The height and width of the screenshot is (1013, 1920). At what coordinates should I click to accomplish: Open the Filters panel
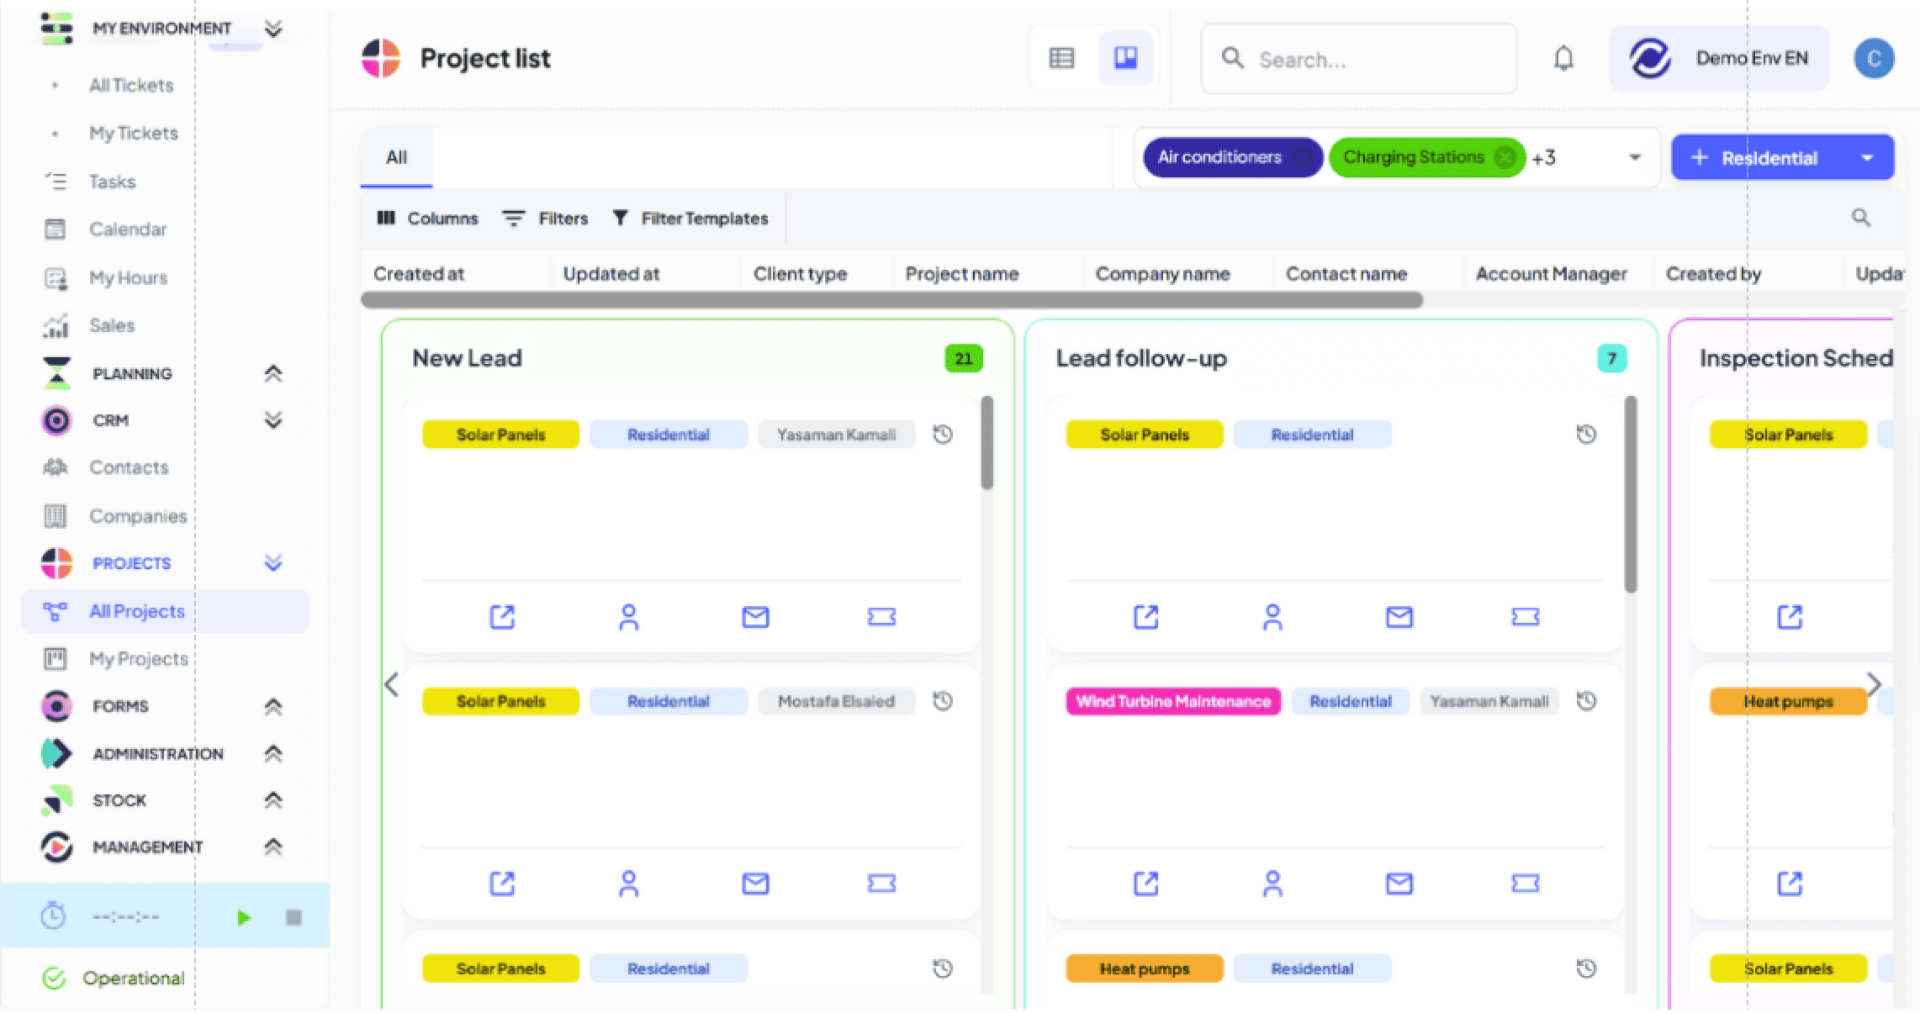pyautogui.click(x=545, y=218)
